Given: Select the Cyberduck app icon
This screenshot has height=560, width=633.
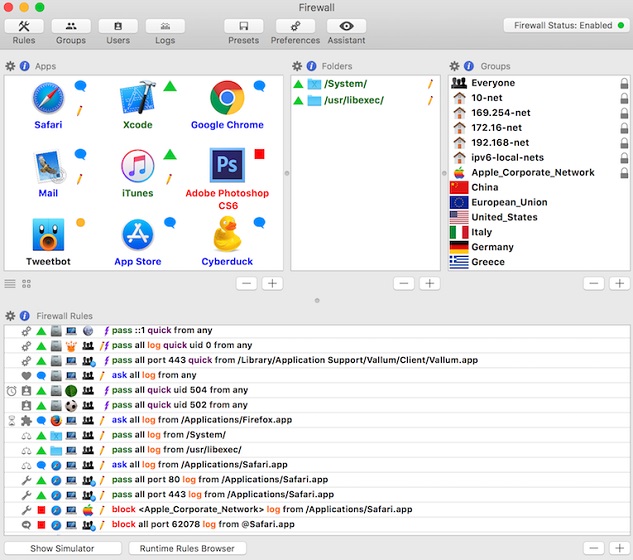Looking at the screenshot, I should click(x=226, y=235).
